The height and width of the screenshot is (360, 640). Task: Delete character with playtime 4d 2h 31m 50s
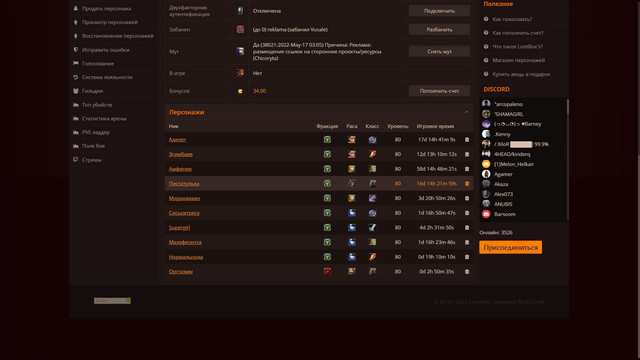point(467,228)
